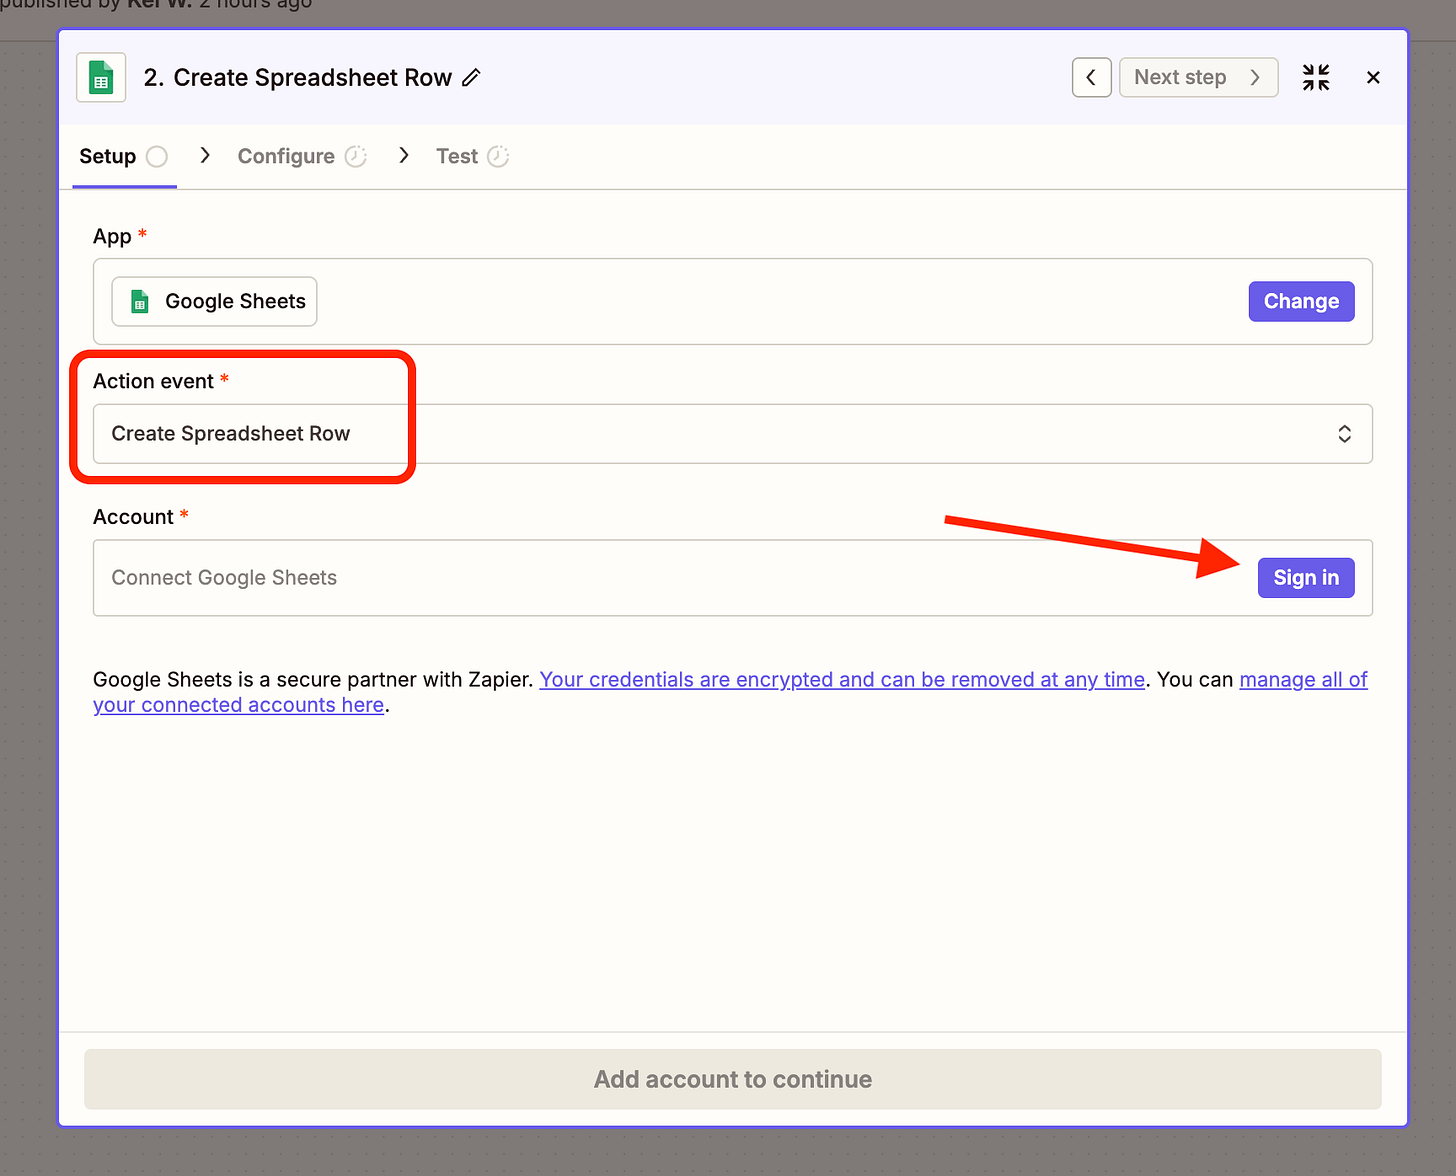Screen dimensions: 1456x1176
Task: Open the credentials are encrypted link
Action: pyautogui.click(x=842, y=680)
